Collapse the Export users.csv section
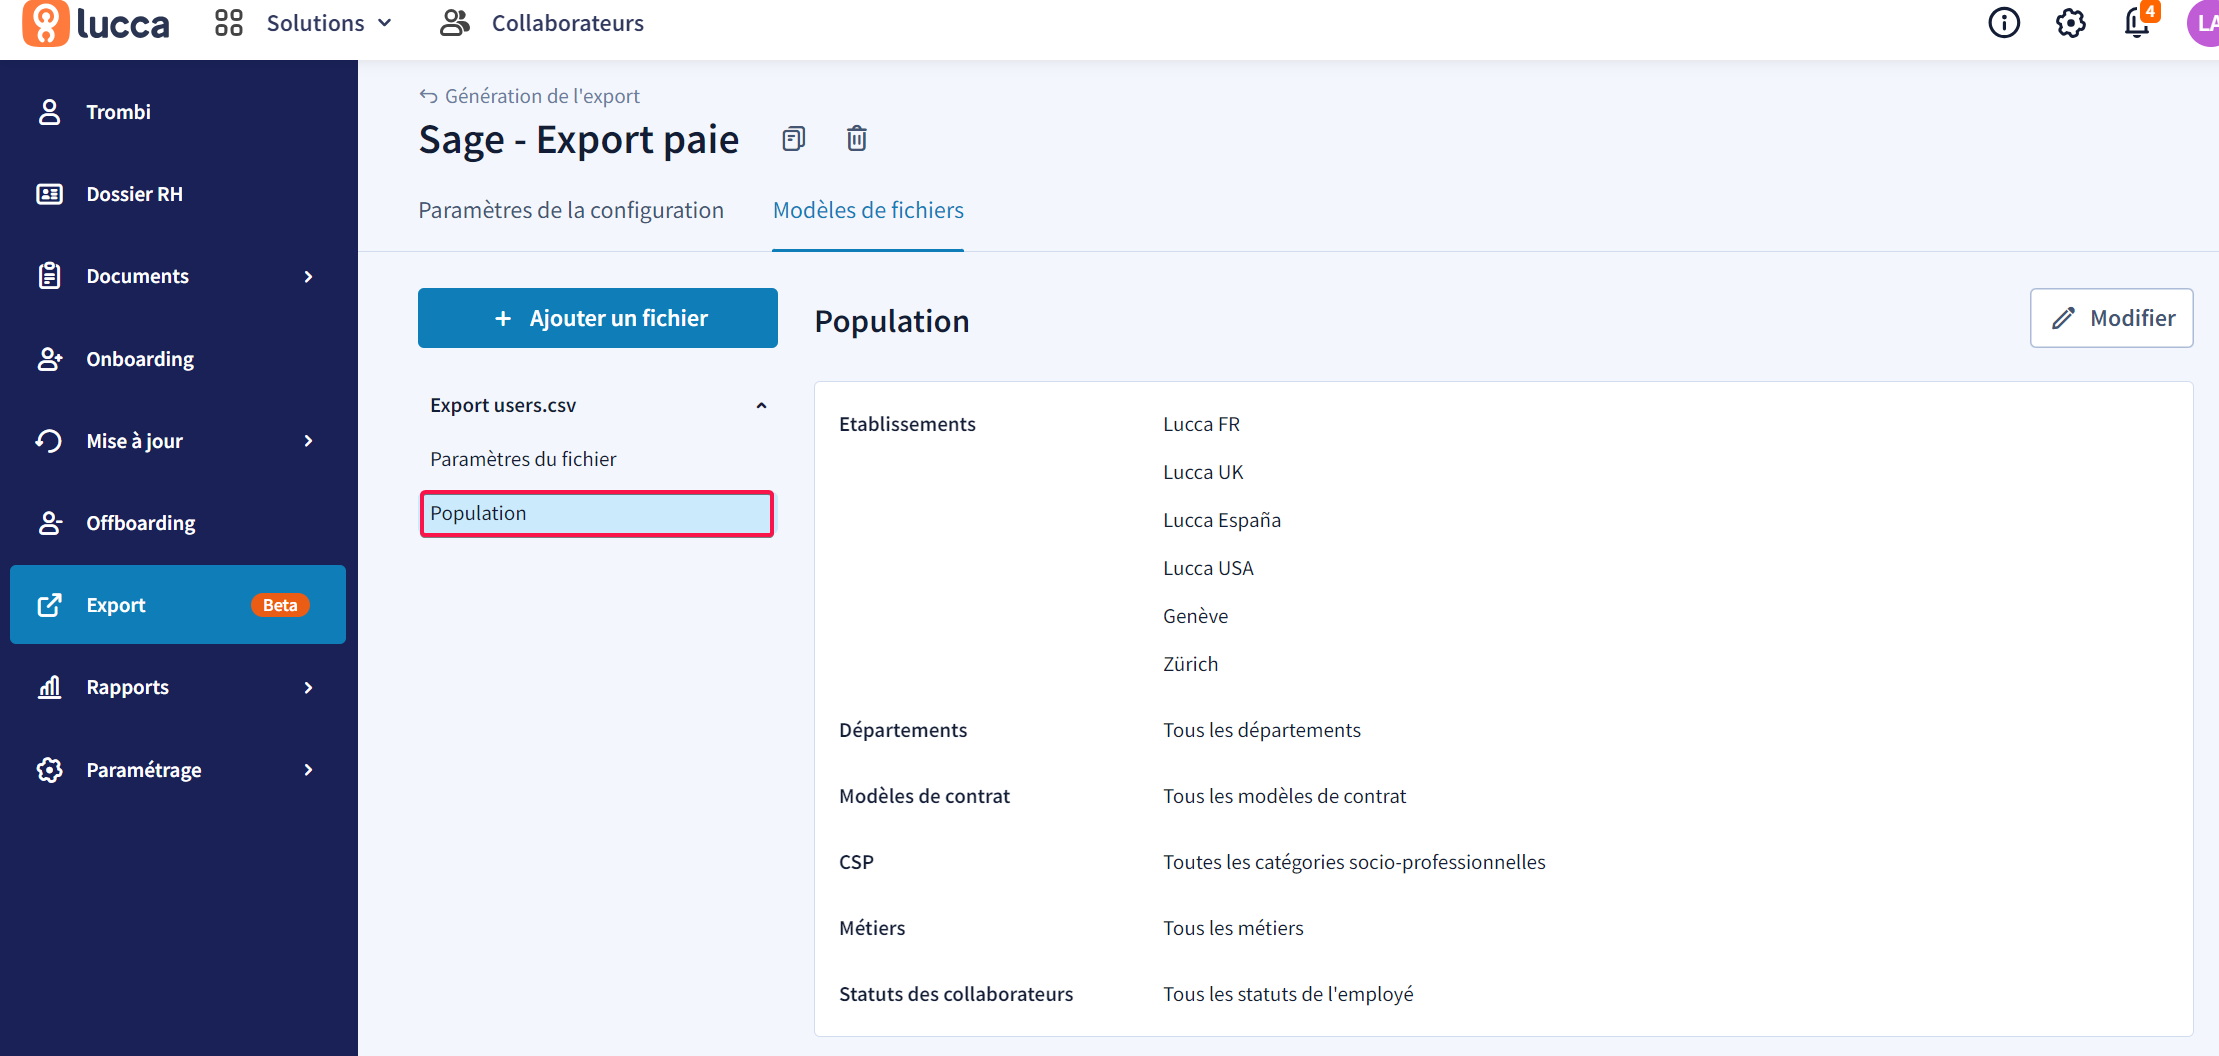 pos(761,405)
